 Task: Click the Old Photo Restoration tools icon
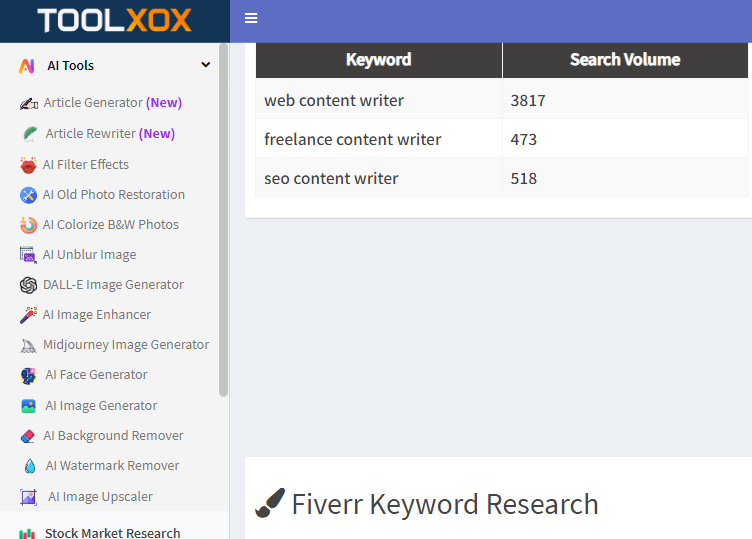28,195
